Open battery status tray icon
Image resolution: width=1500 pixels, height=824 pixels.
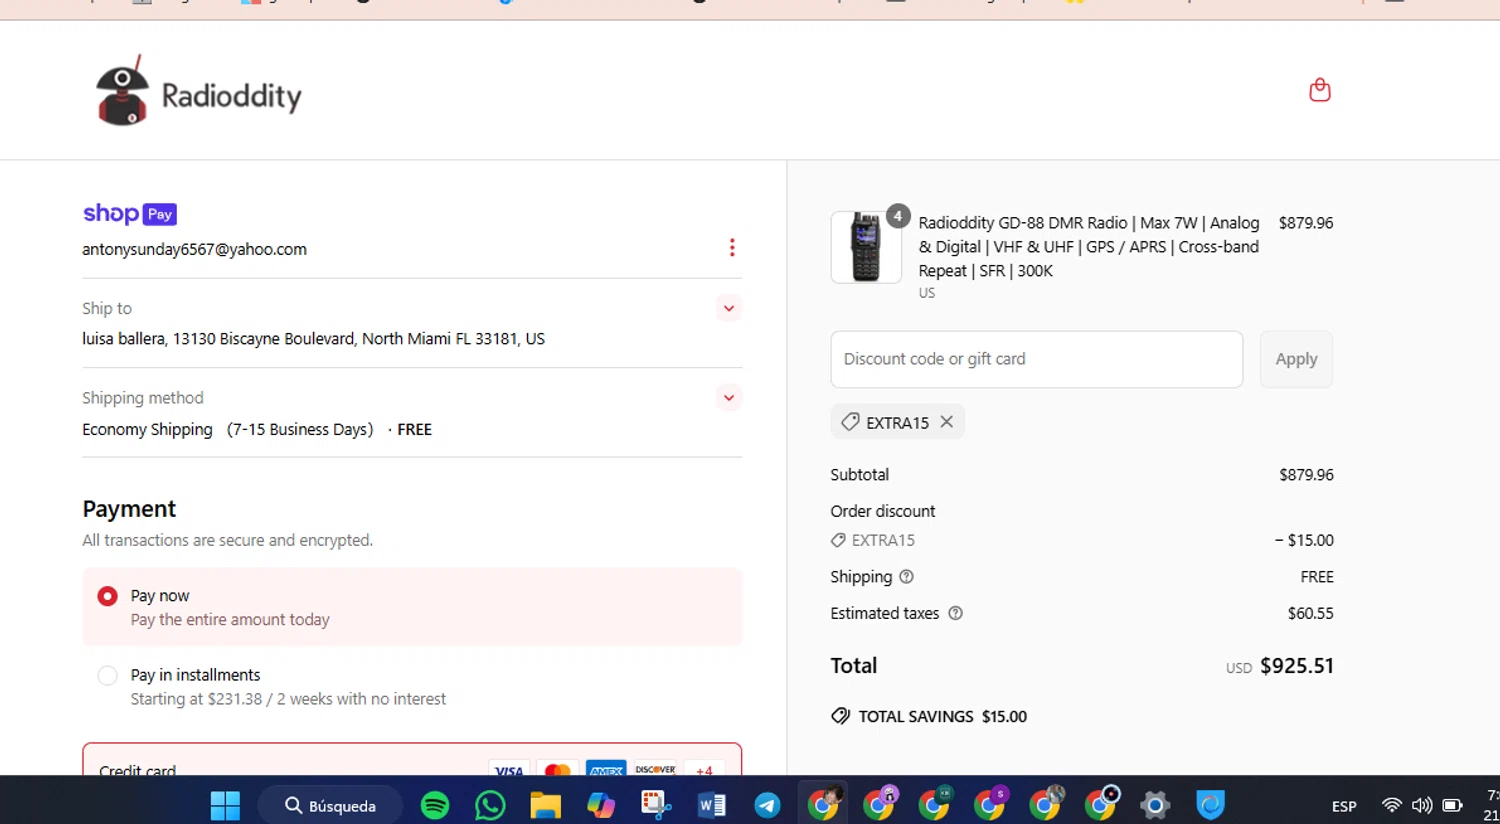point(1453,805)
